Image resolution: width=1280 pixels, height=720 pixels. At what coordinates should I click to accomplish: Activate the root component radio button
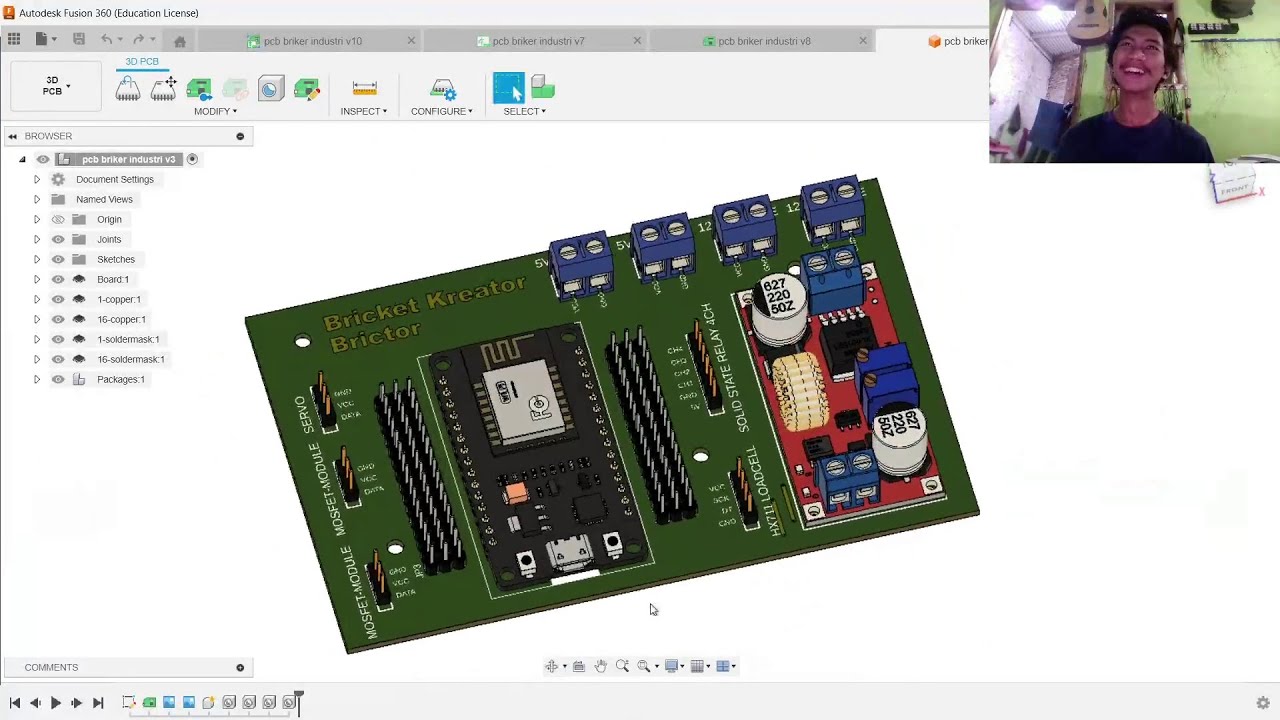192,159
